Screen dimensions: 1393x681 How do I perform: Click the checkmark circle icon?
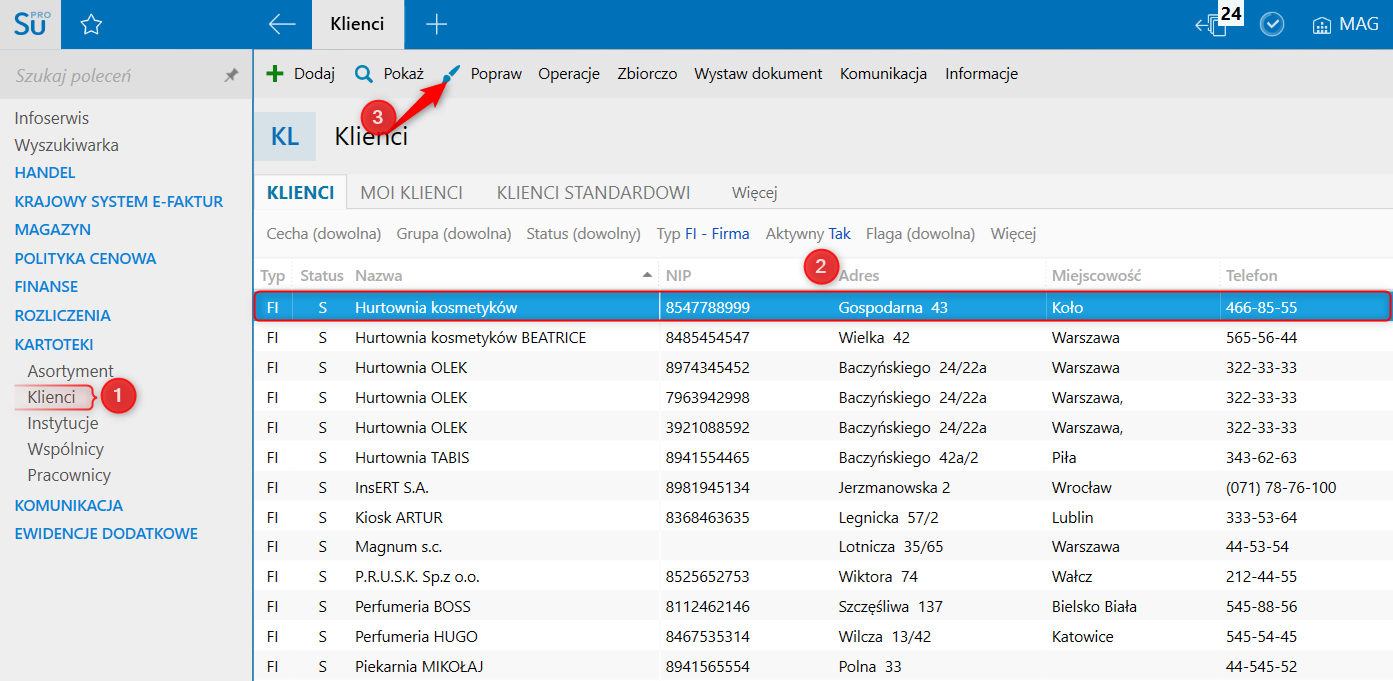(1271, 25)
